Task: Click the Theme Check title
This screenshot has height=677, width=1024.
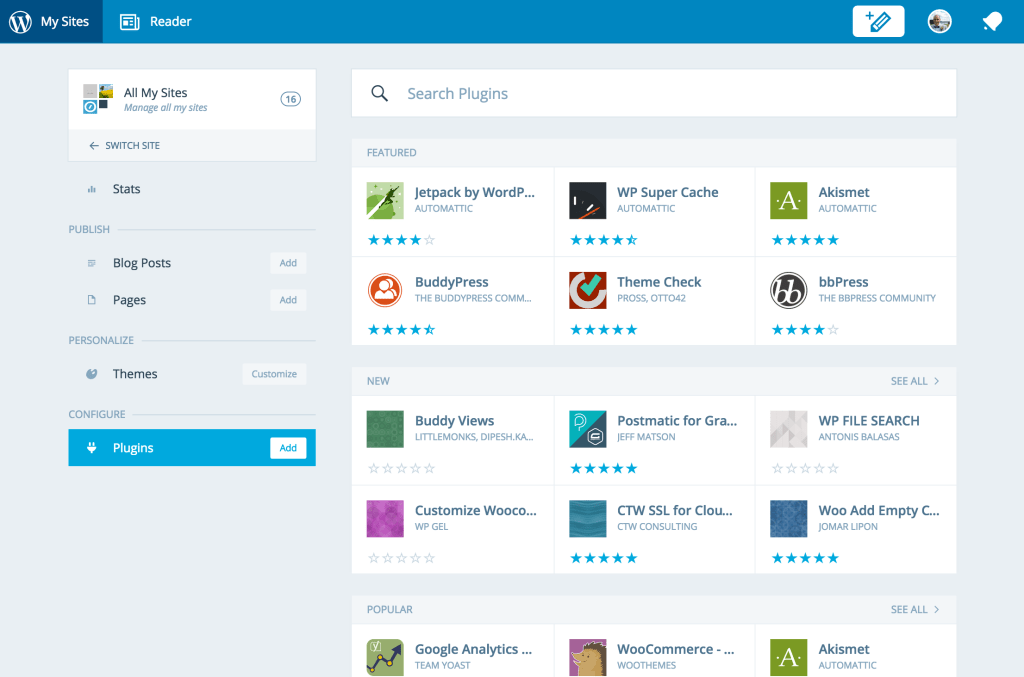Action: pos(659,282)
